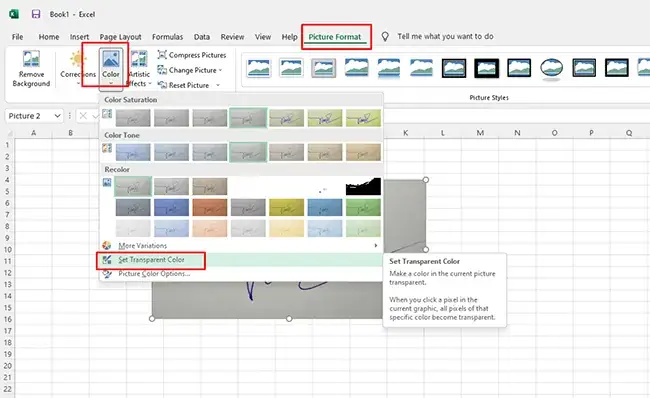This screenshot has height=398, width=650.
Task: Switch to the Data tab
Action: coord(202,36)
